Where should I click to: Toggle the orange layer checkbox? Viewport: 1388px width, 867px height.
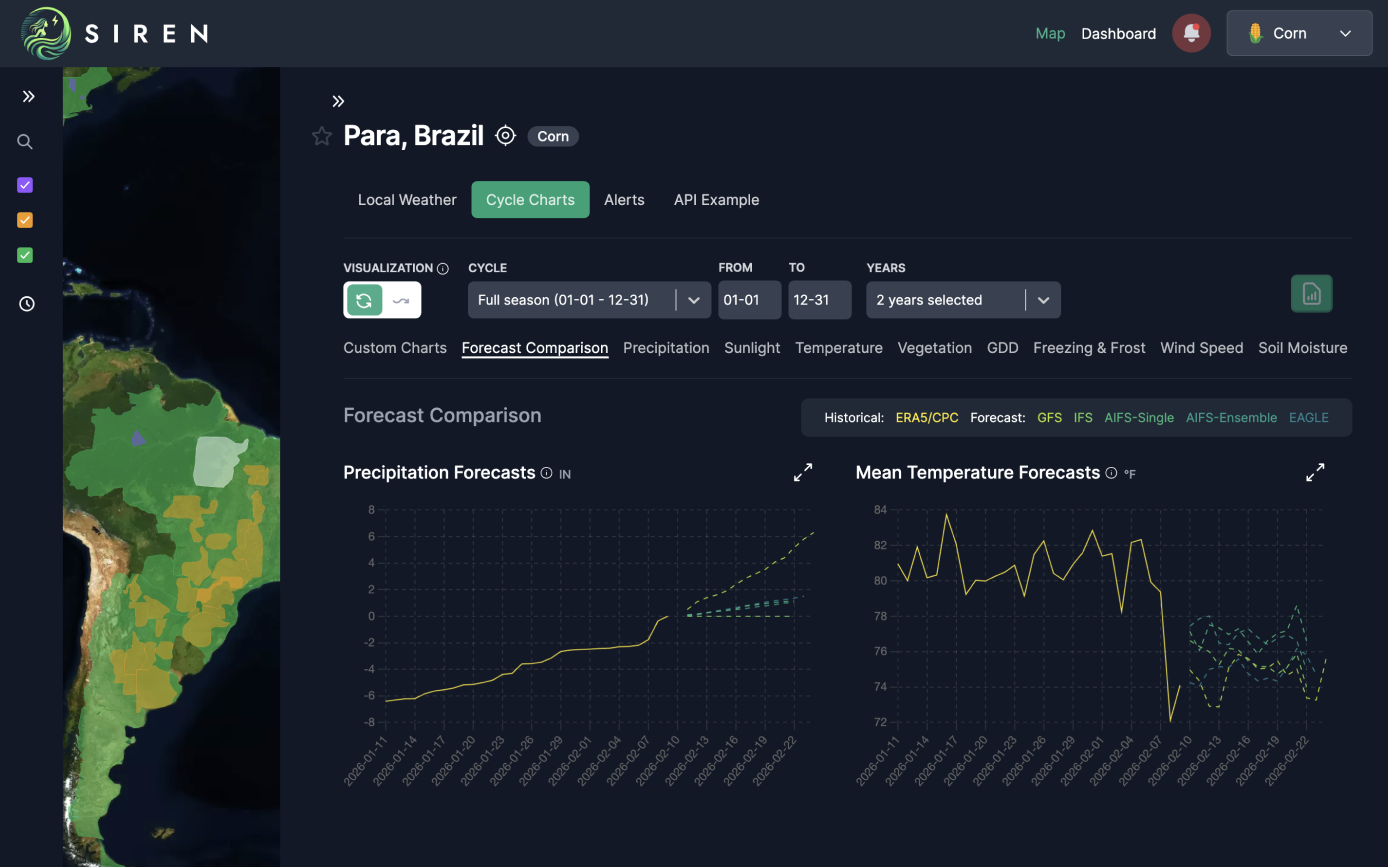[x=26, y=220]
